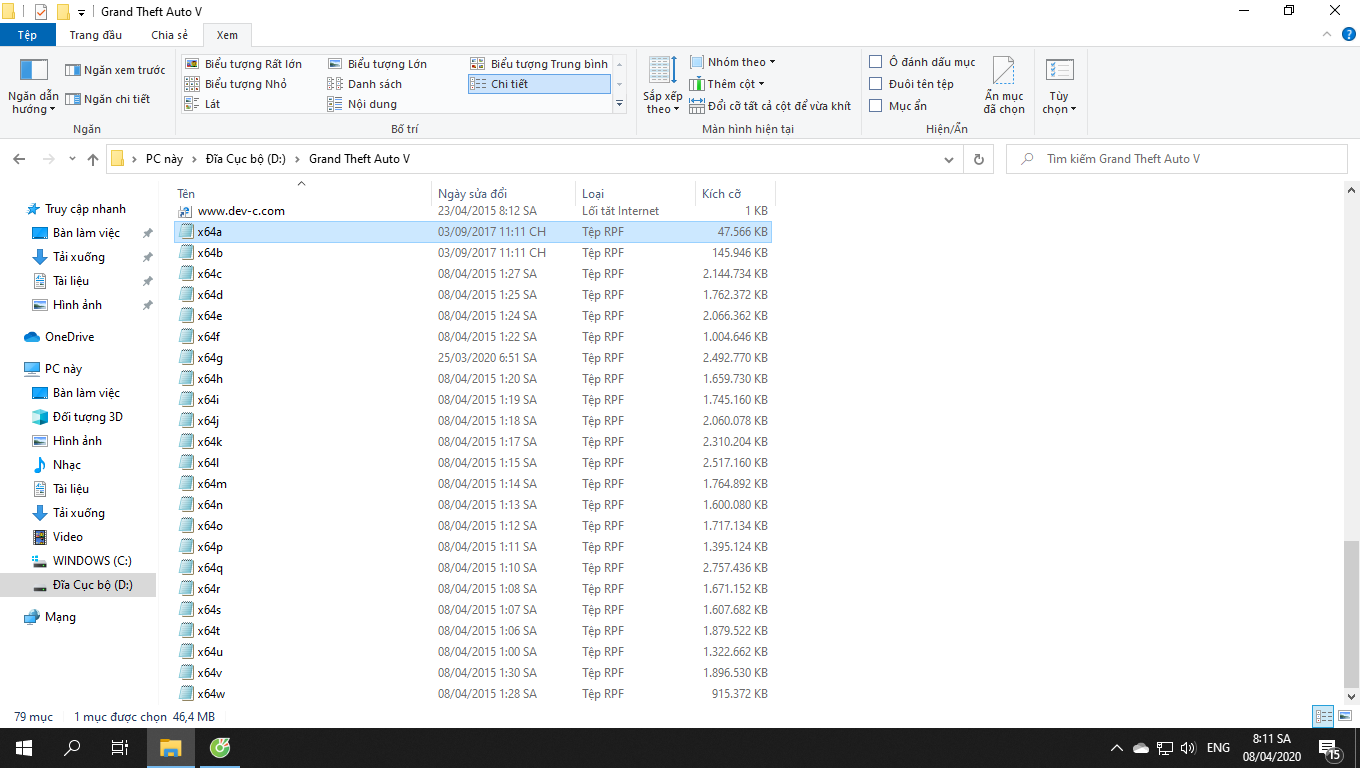Open the Trang đầu ribbon tab

coord(96,35)
